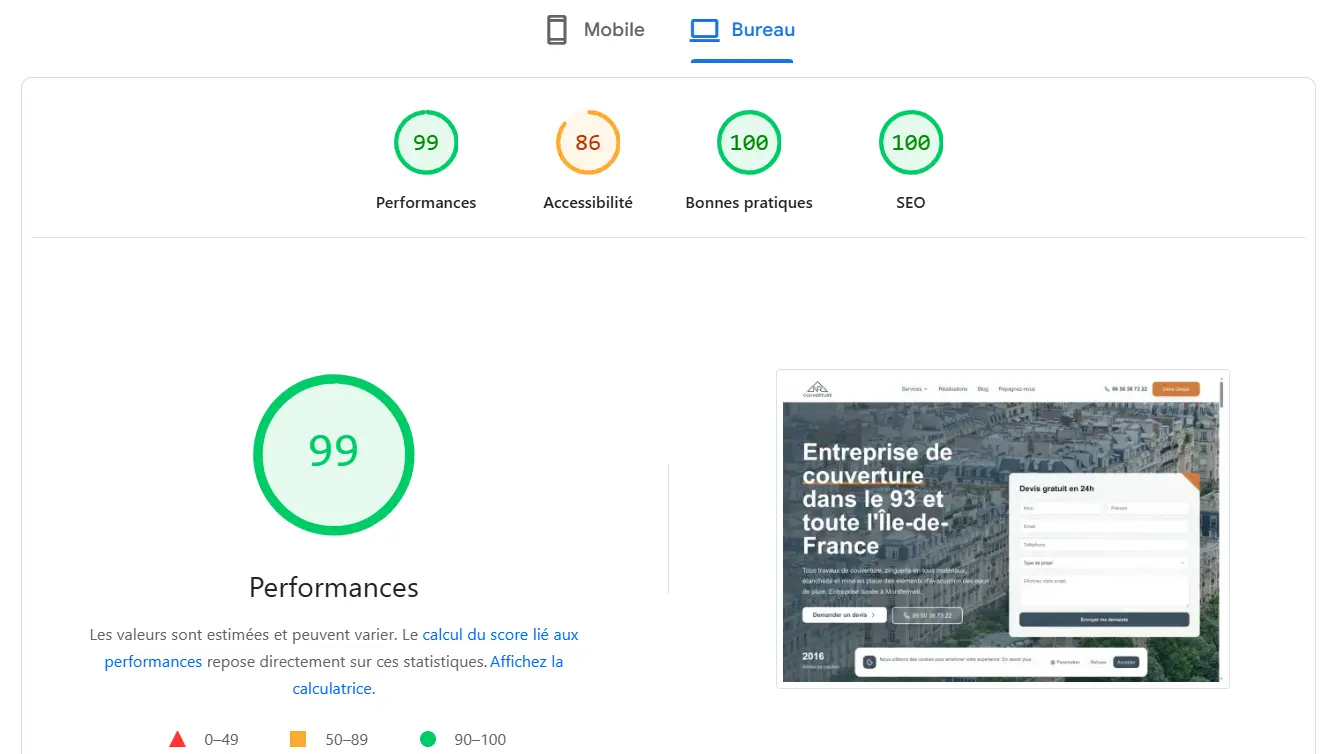The width and height of the screenshot is (1333, 754).
Task: Click the desktop laptop icon
Action: [x=704, y=30]
